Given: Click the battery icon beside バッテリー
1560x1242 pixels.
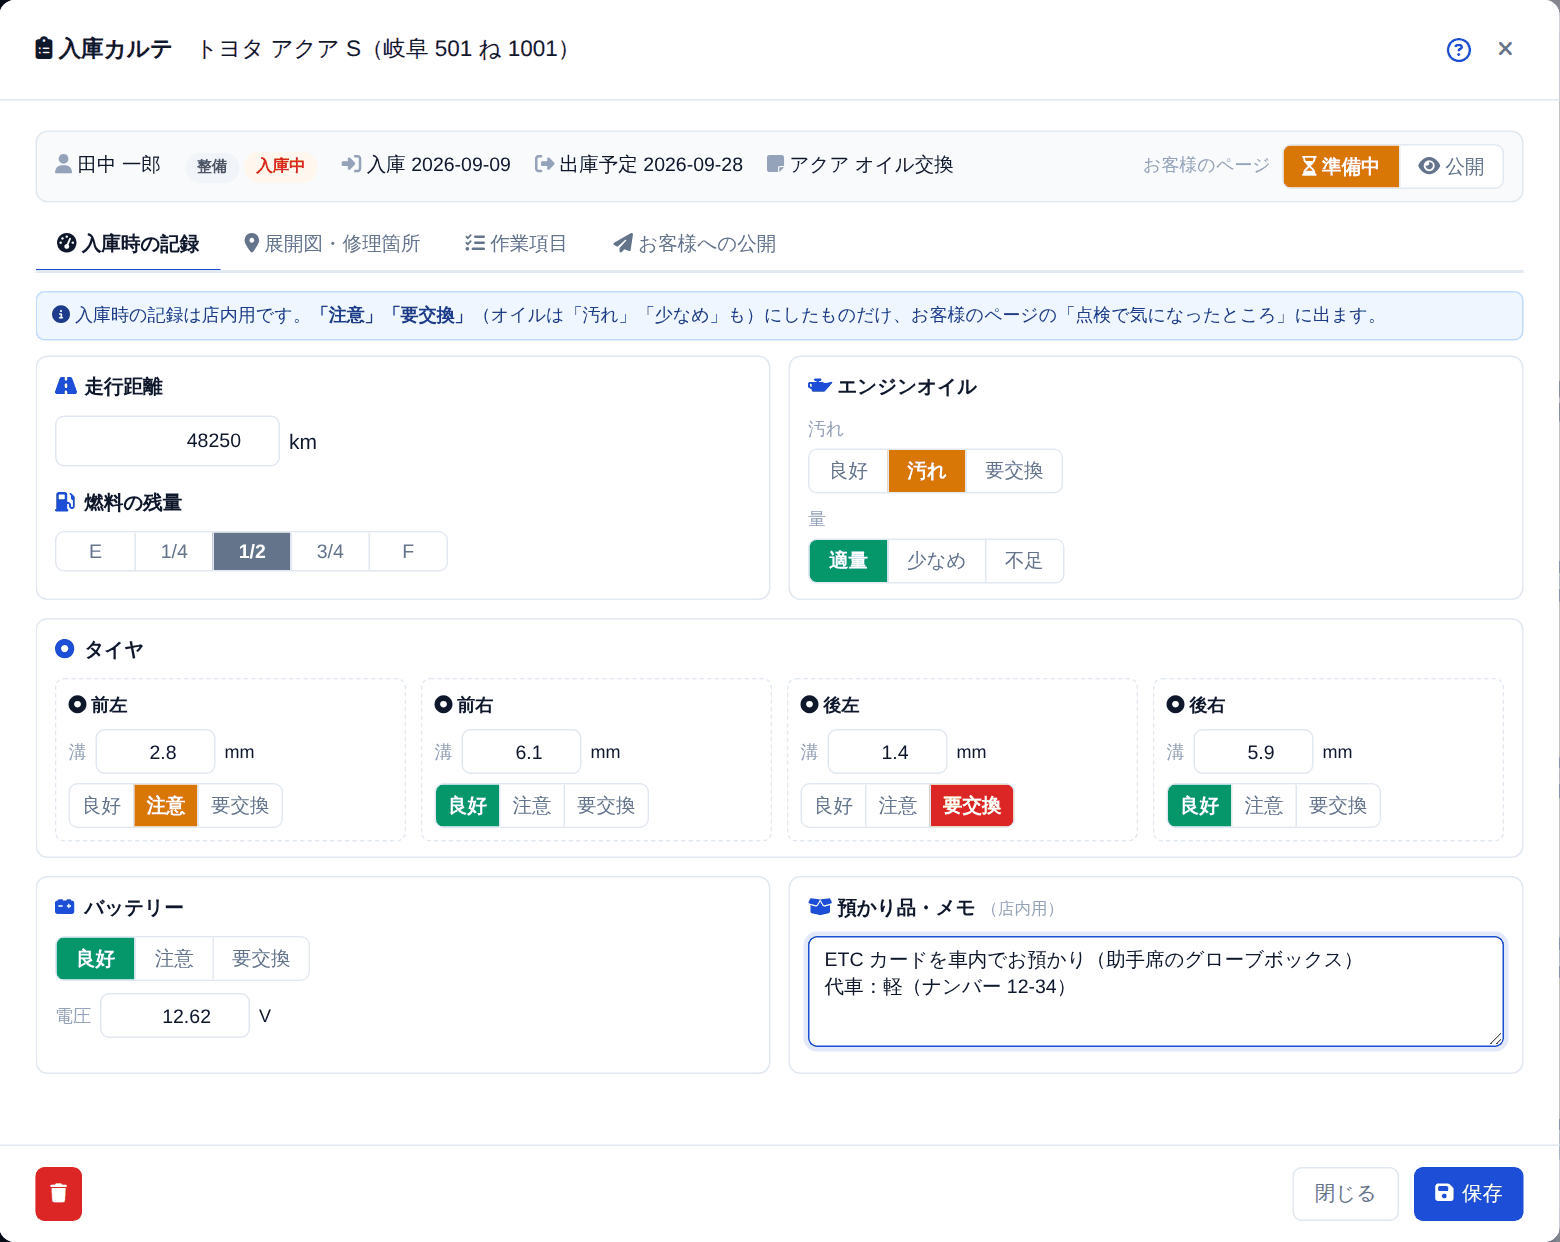Looking at the screenshot, I should (x=65, y=907).
